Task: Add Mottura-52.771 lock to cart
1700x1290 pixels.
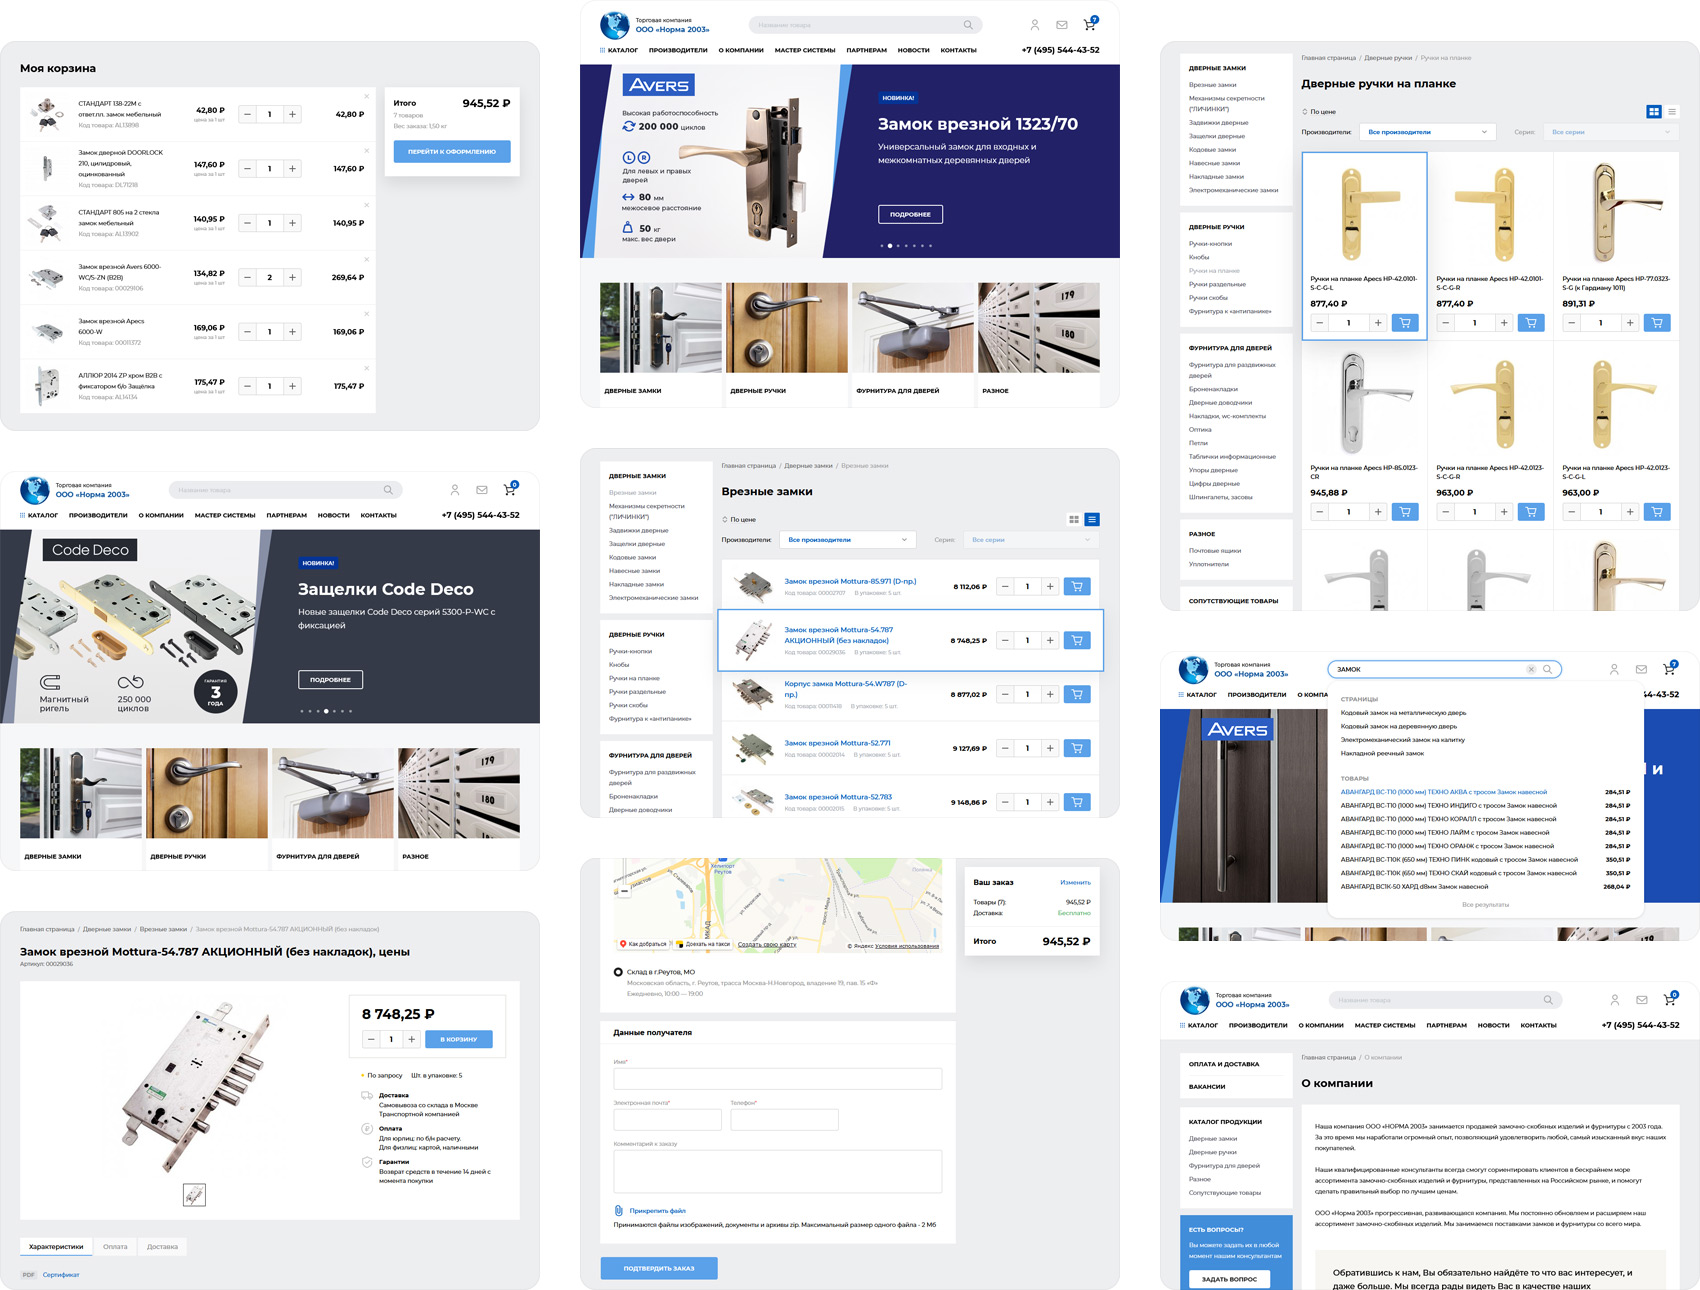Action: 1077,748
